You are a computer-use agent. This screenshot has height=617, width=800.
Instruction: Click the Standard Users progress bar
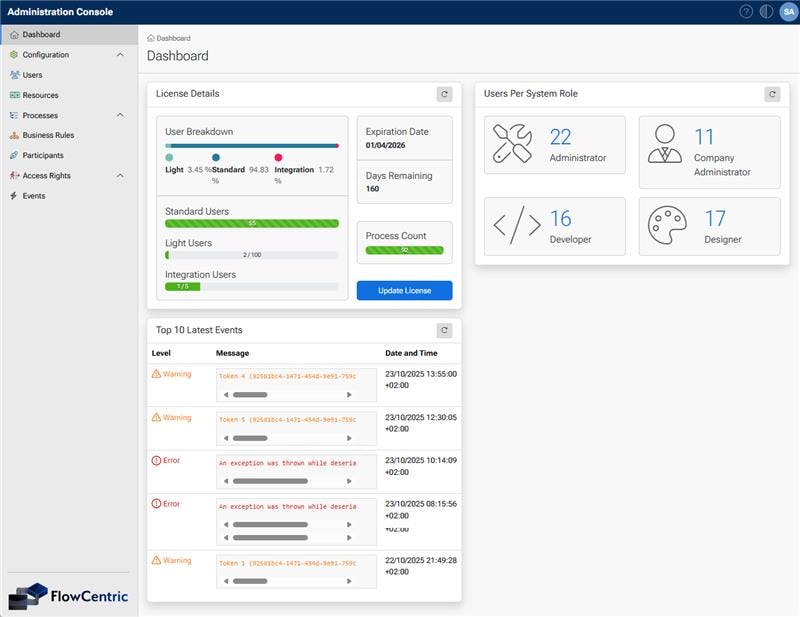[x=252, y=225]
